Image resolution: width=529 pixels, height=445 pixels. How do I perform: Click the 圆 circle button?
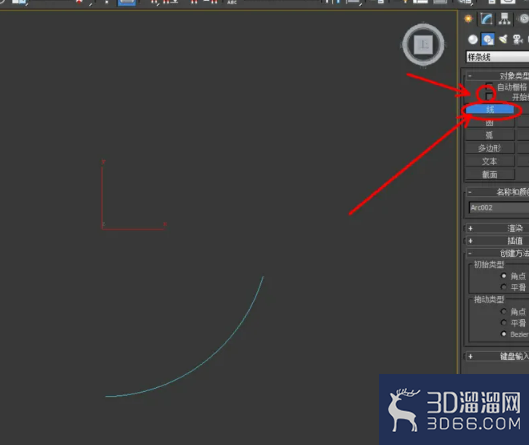pos(490,122)
